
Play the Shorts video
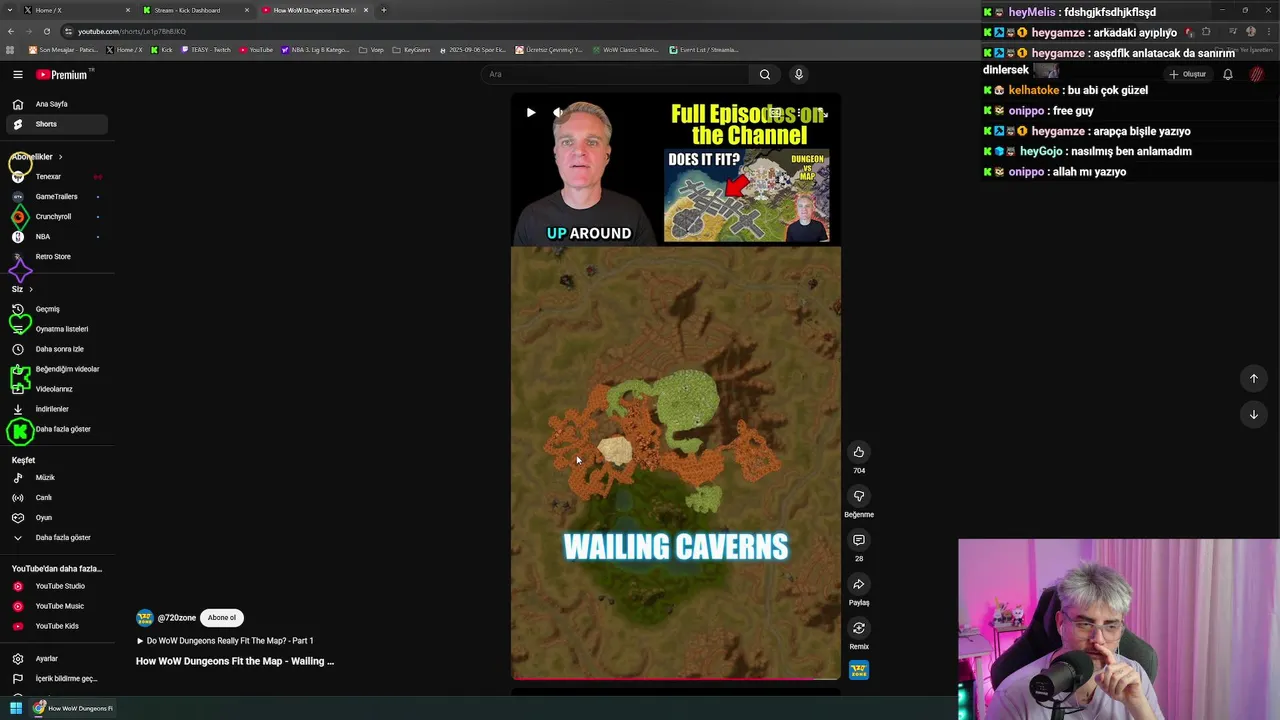(x=531, y=113)
